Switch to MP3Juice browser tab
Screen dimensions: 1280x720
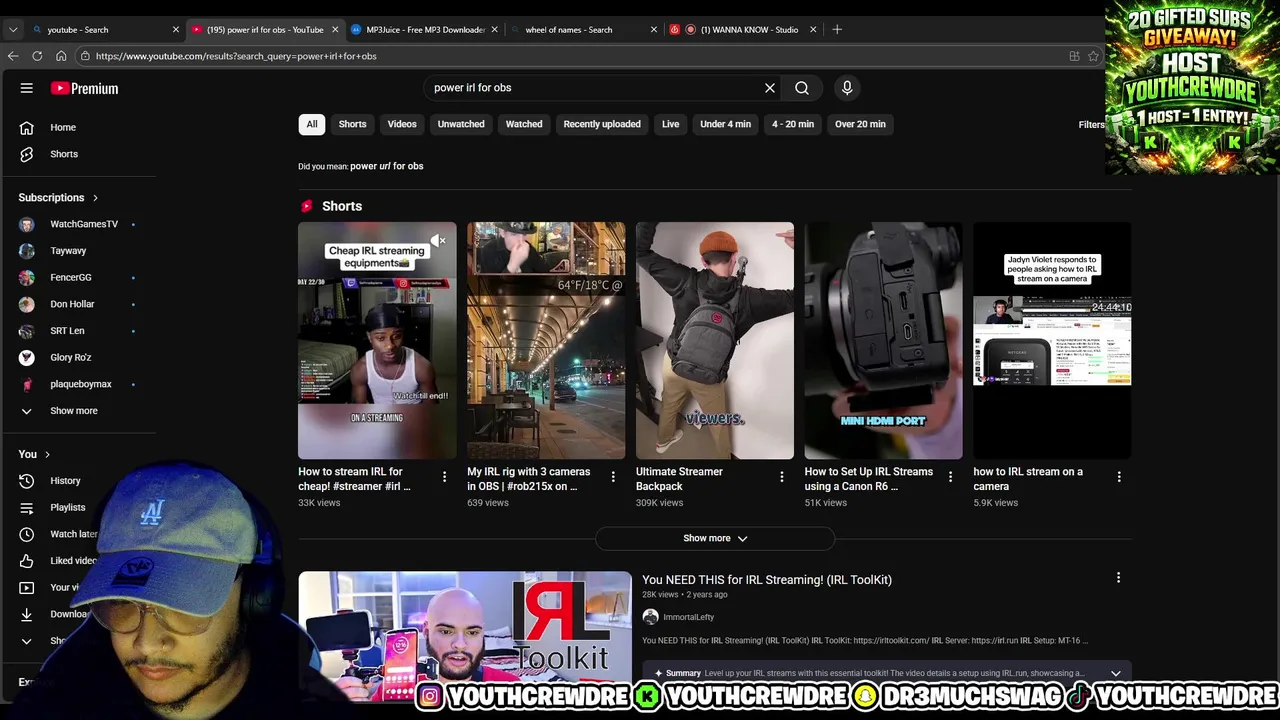pyautogui.click(x=424, y=29)
